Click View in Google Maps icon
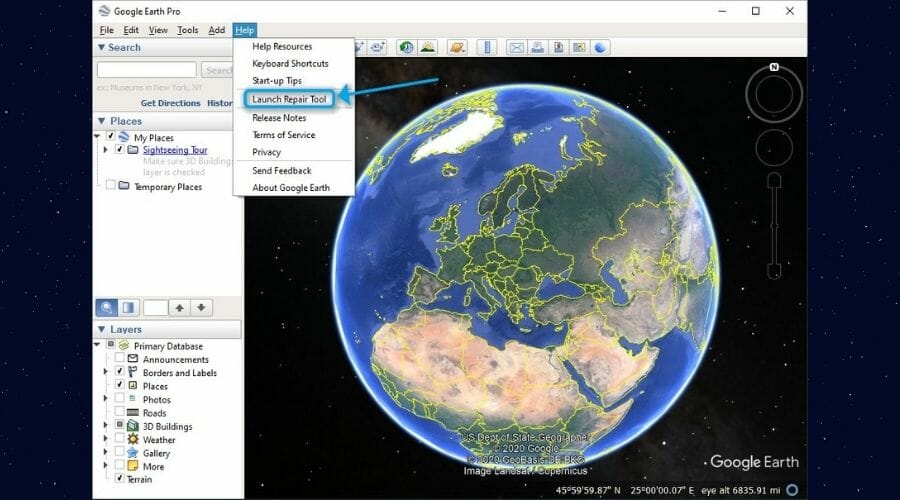Image resolution: width=900 pixels, height=500 pixels. [x=579, y=48]
